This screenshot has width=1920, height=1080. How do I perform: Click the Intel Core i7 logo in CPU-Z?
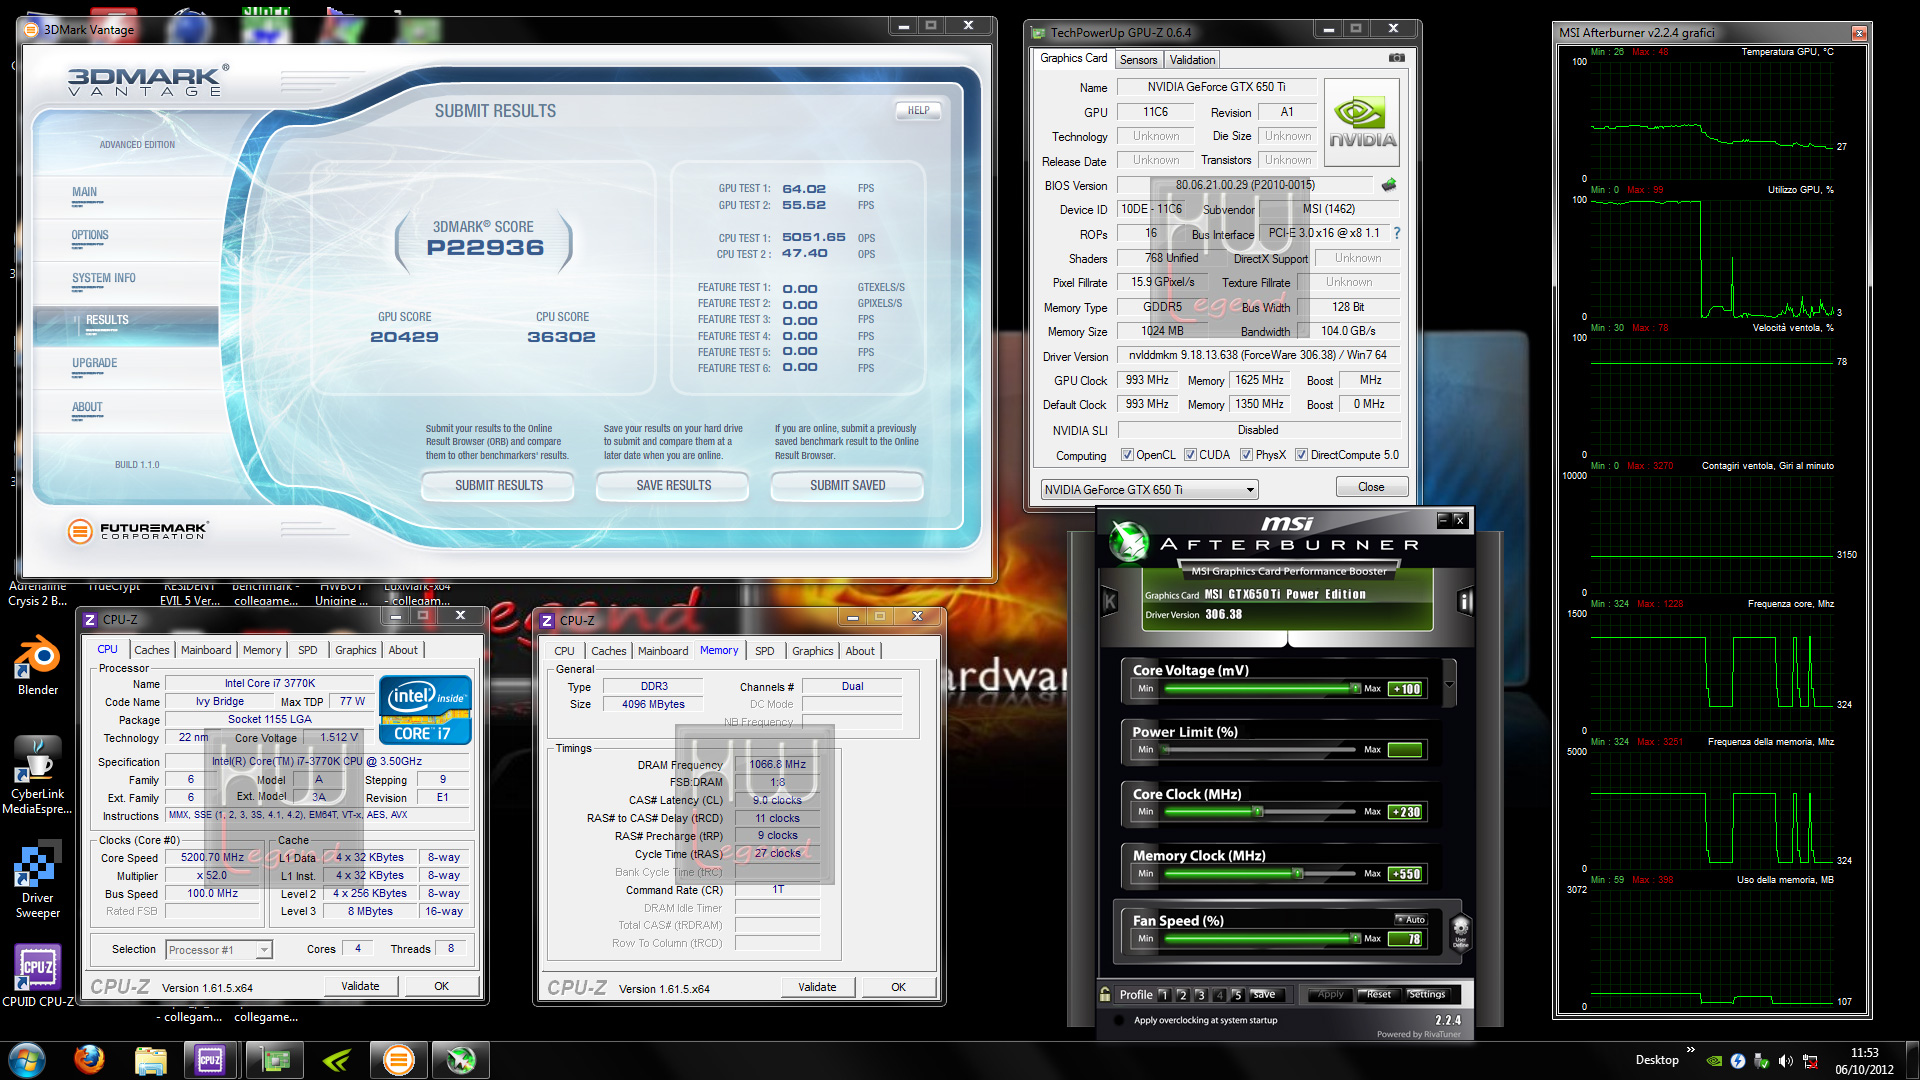[x=425, y=709]
